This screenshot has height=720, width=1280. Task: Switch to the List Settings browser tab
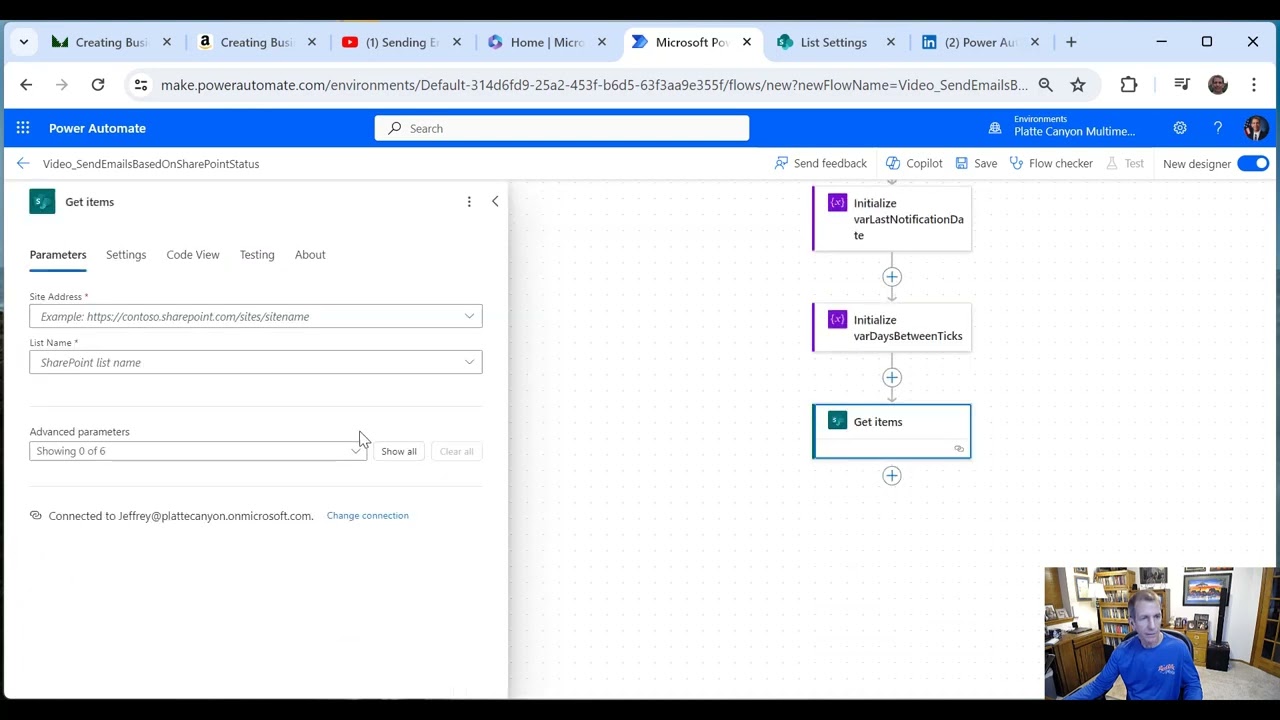pyautogui.click(x=833, y=42)
